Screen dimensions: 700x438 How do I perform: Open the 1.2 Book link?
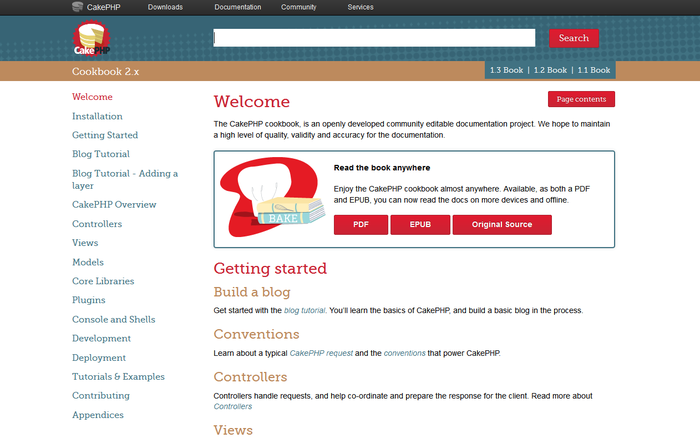550,70
